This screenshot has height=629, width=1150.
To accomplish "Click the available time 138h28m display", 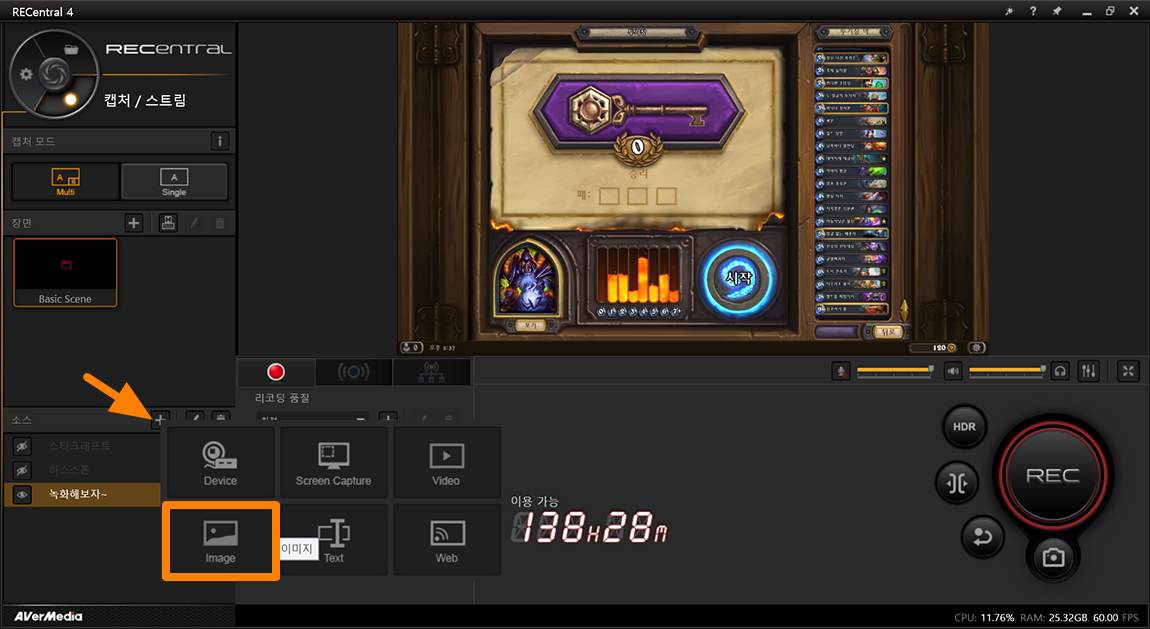I will [x=590, y=528].
